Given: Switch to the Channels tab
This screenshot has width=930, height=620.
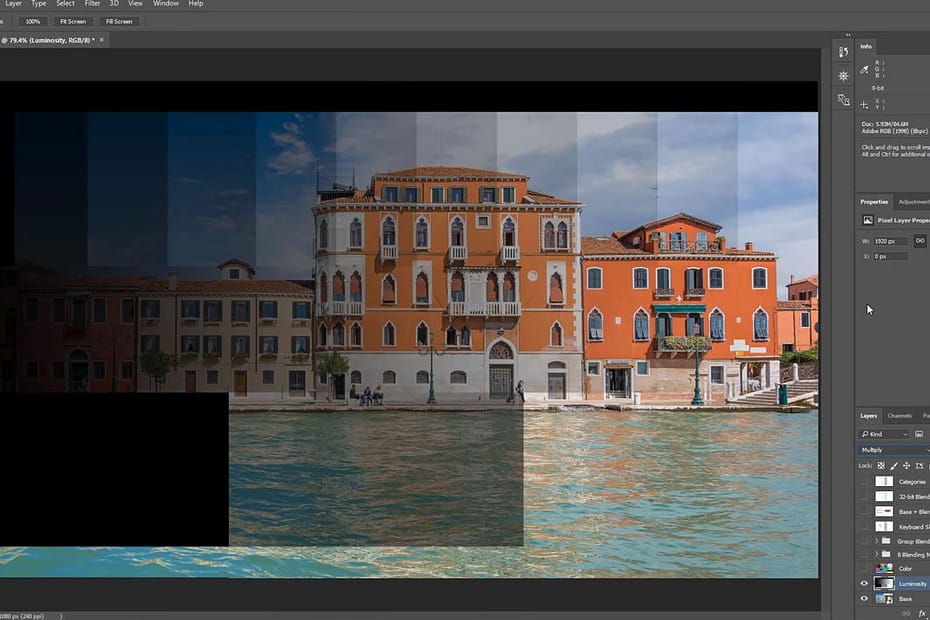Looking at the screenshot, I should click(899, 416).
